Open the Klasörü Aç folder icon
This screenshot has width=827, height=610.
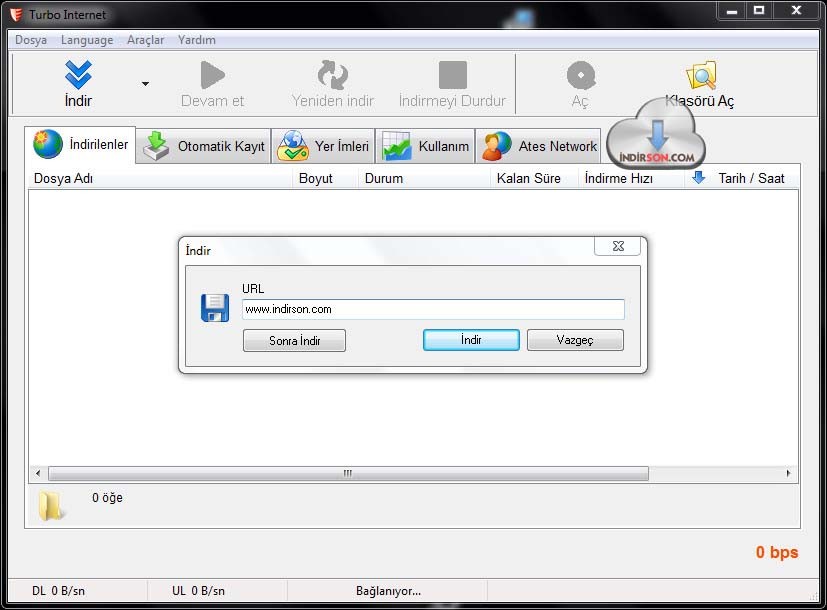pos(701,75)
